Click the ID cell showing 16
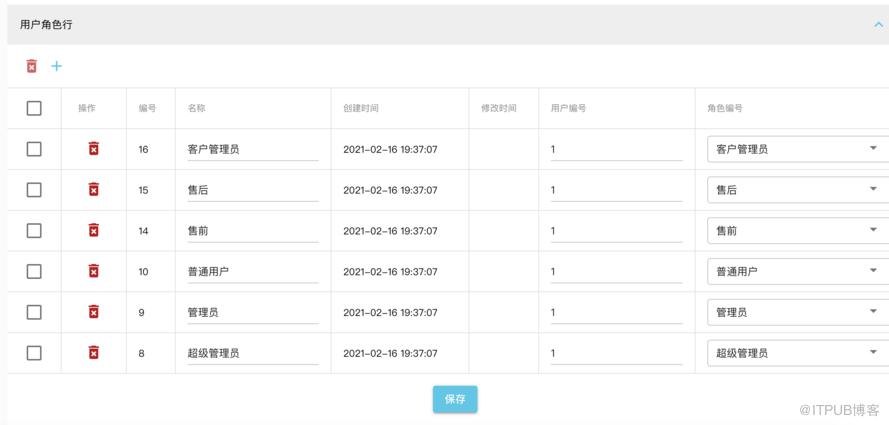 coord(143,150)
